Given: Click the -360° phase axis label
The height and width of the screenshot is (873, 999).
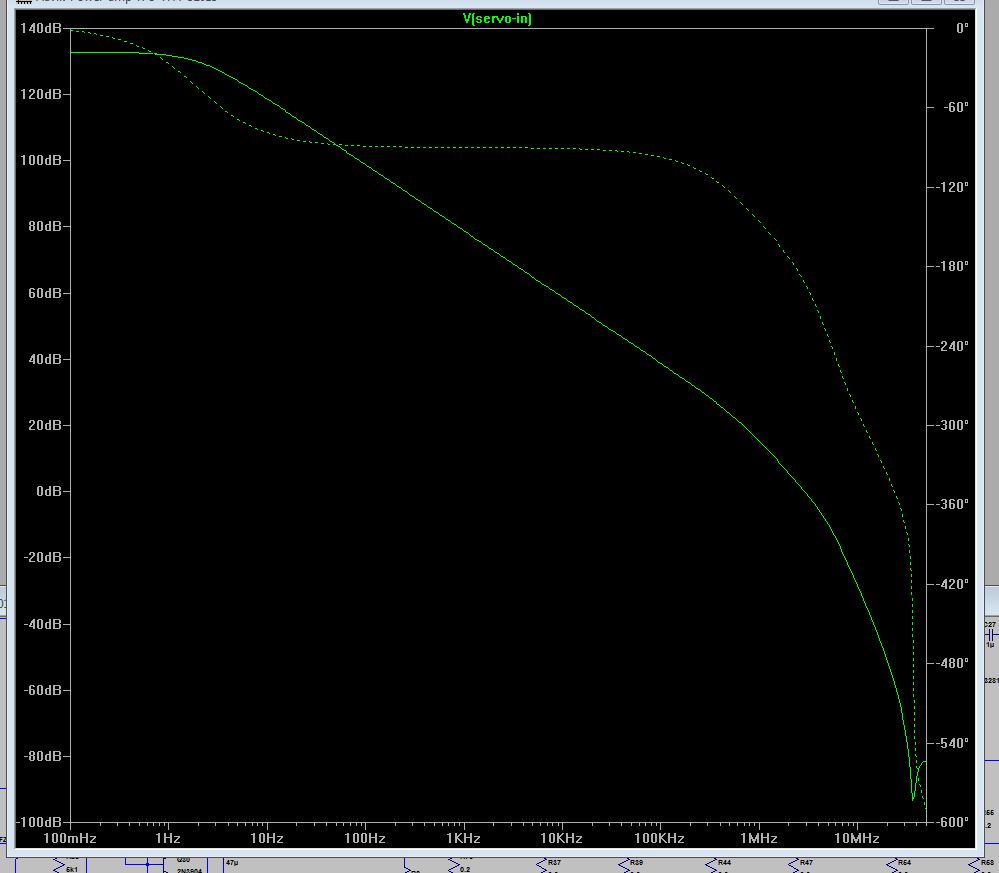Looking at the screenshot, I should point(953,505).
